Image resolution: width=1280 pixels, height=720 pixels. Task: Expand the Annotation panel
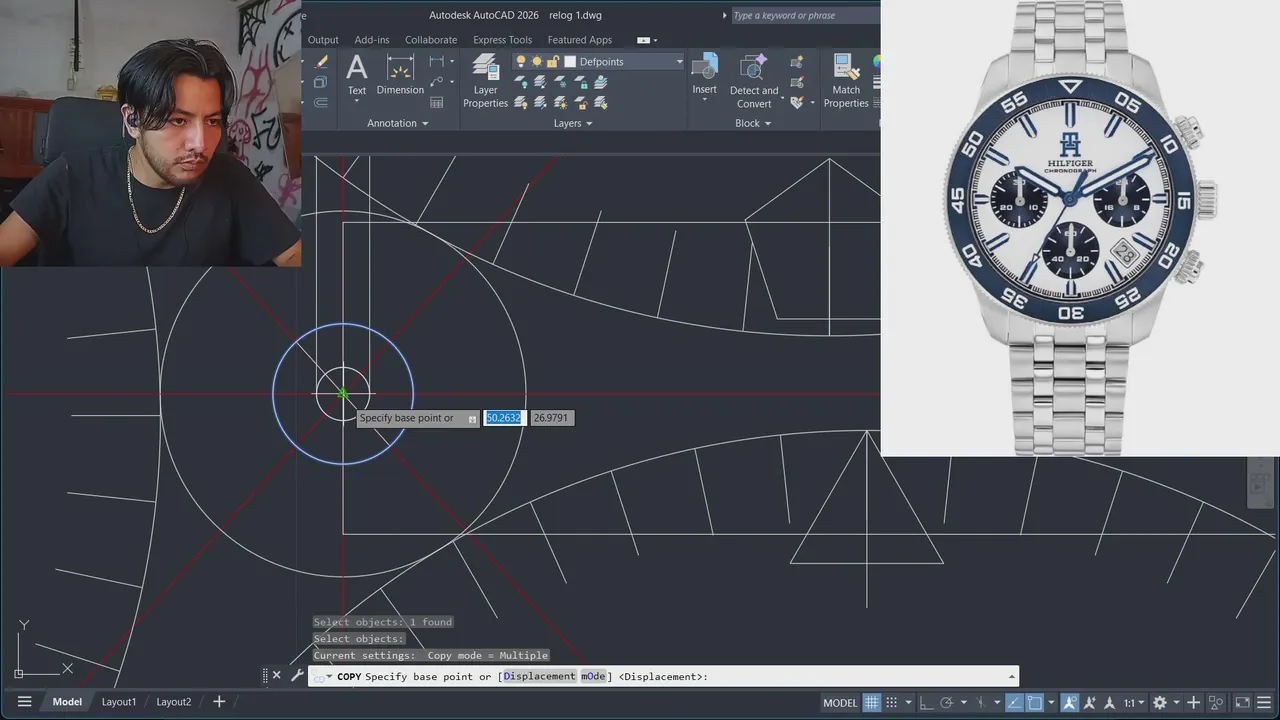coord(397,123)
